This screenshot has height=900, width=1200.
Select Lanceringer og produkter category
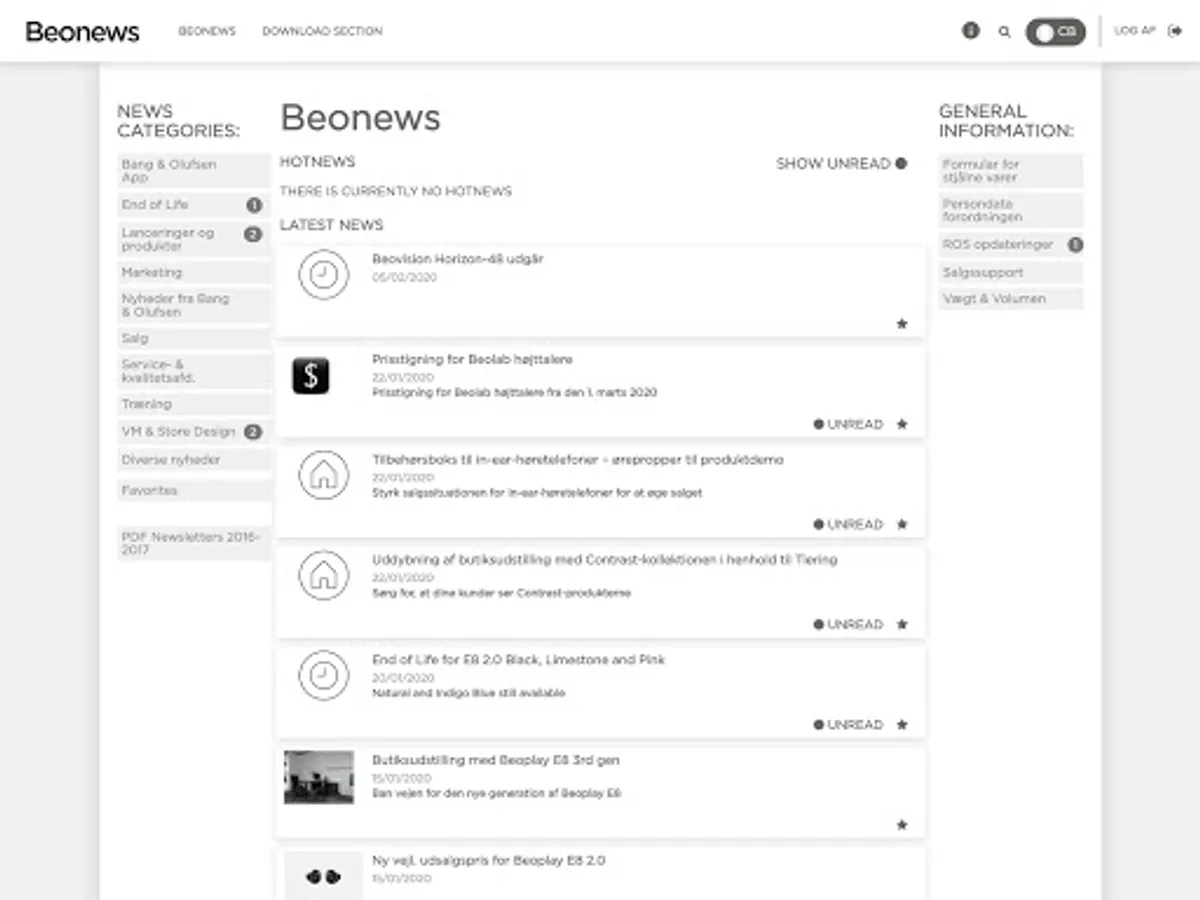click(194, 239)
